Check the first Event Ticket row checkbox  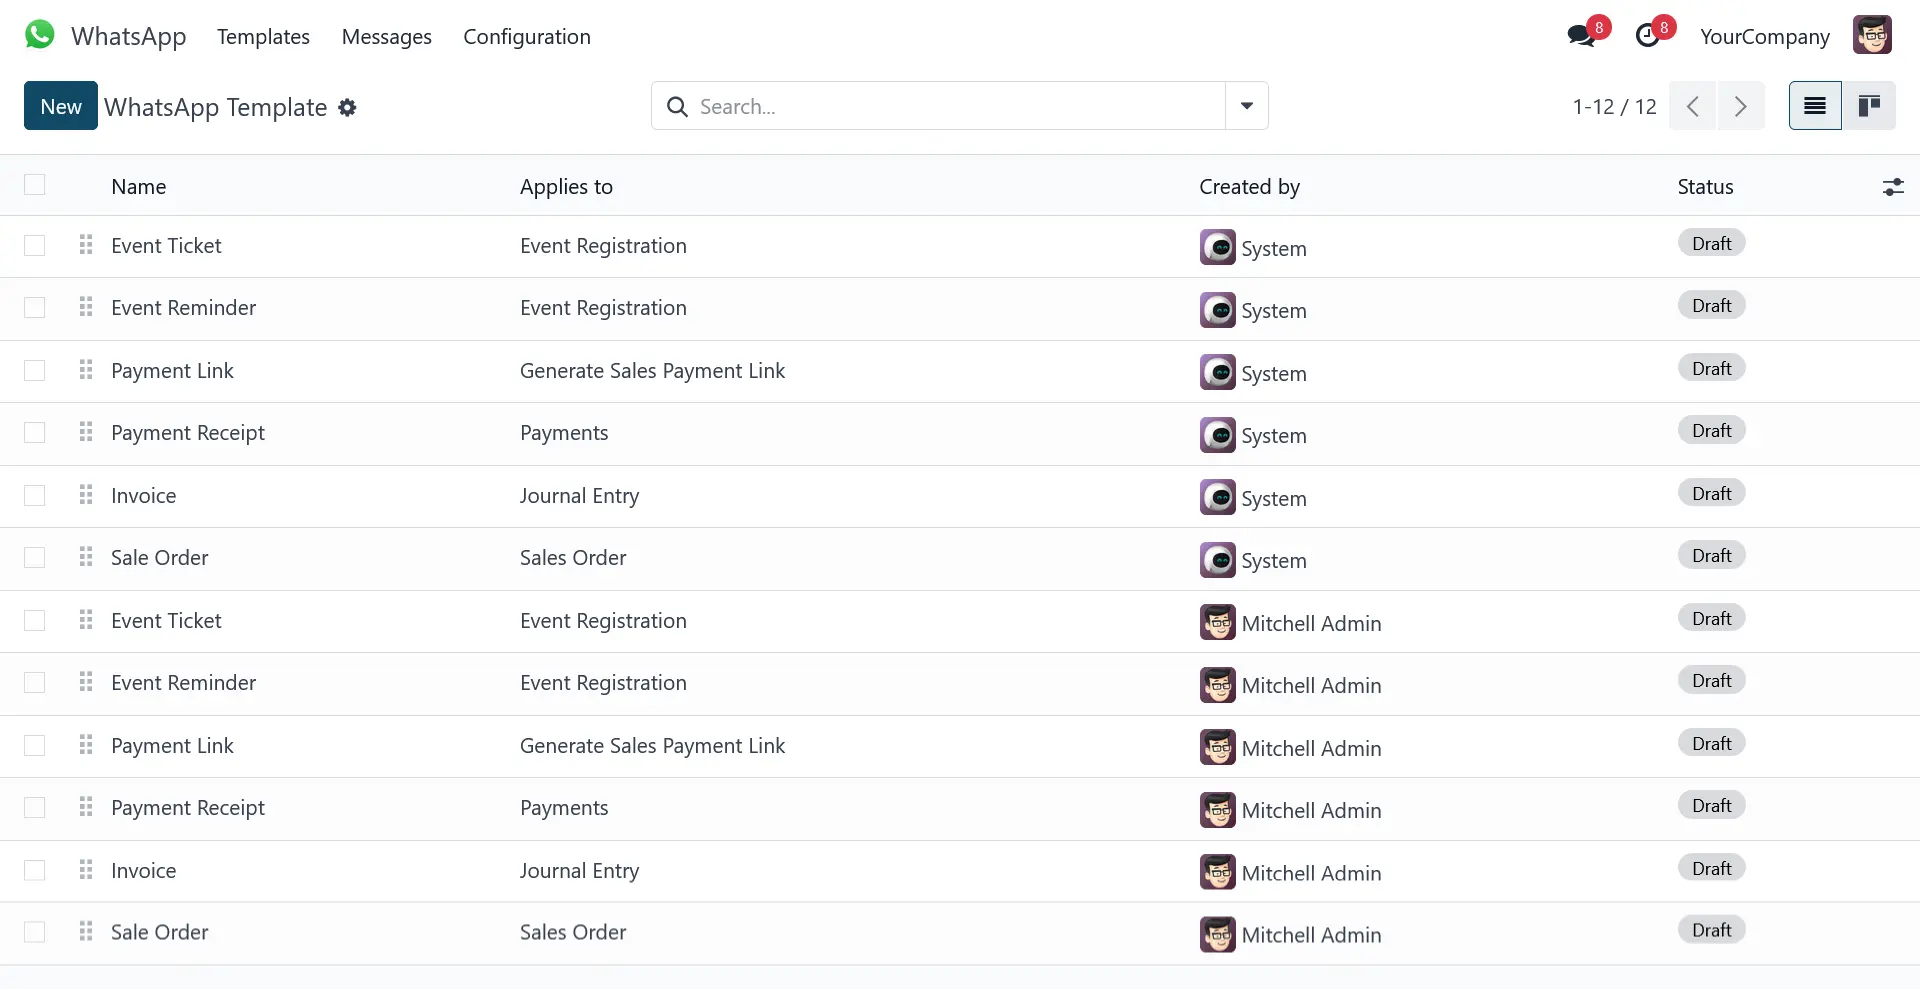tap(35, 246)
